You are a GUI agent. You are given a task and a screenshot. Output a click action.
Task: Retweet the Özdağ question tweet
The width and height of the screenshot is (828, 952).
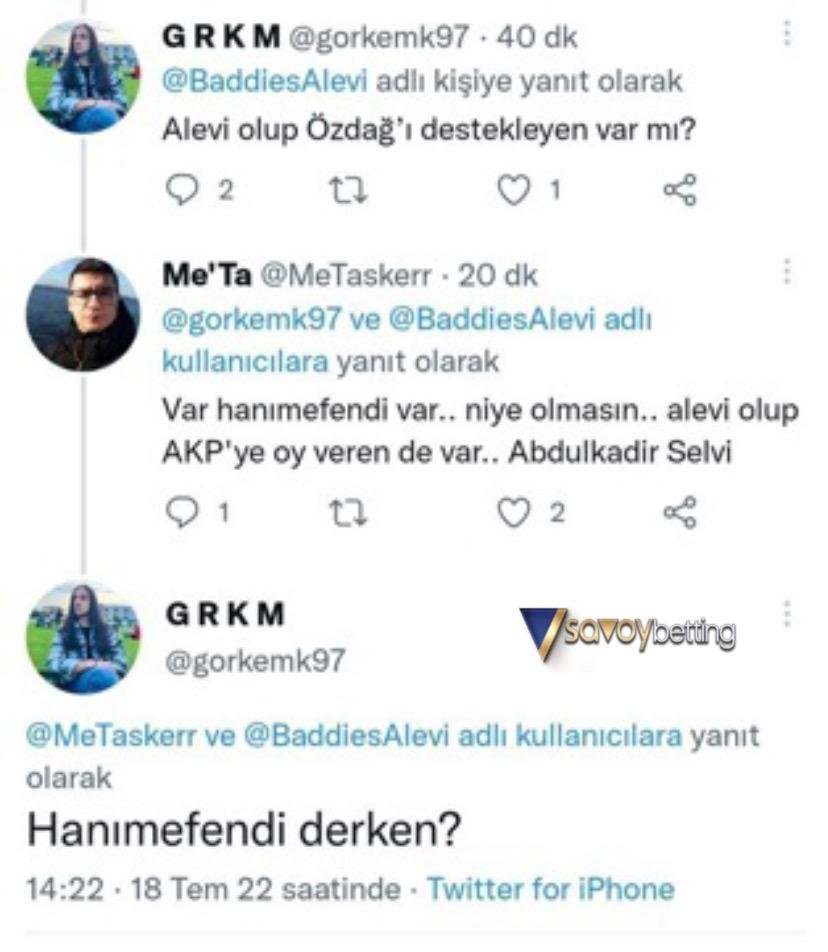(348, 190)
